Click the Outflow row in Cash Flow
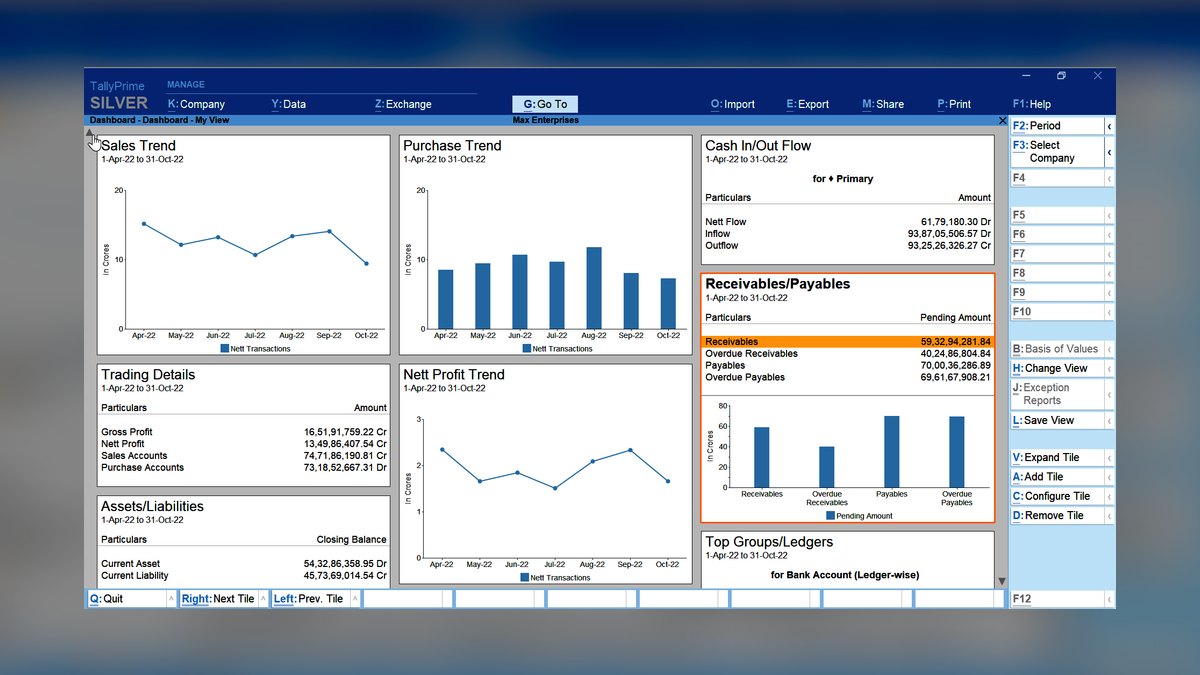1200x675 pixels. [848, 246]
